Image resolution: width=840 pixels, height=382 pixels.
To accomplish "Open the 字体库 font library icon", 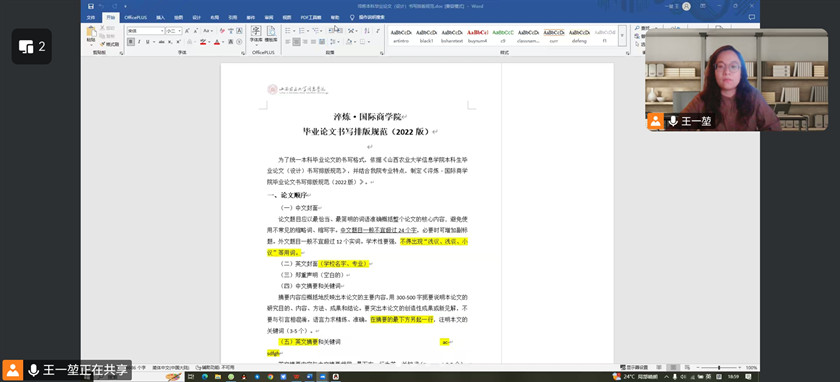I will pyautogui.click(x=256, y=34).
